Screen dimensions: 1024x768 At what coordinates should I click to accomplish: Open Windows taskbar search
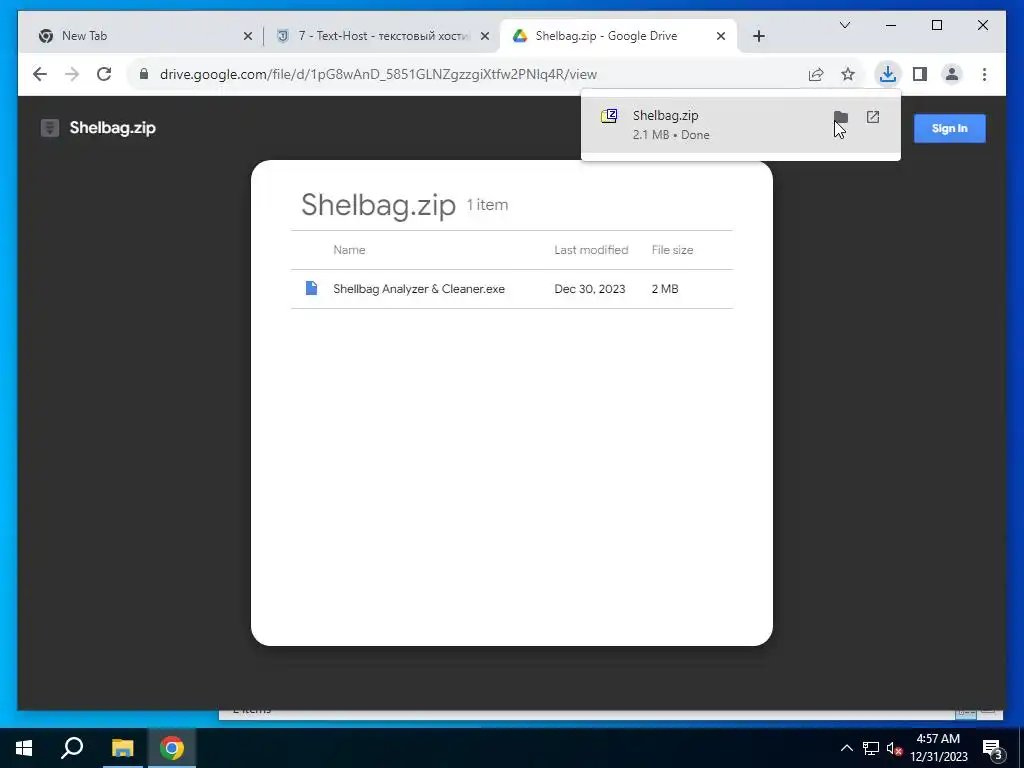72,748
